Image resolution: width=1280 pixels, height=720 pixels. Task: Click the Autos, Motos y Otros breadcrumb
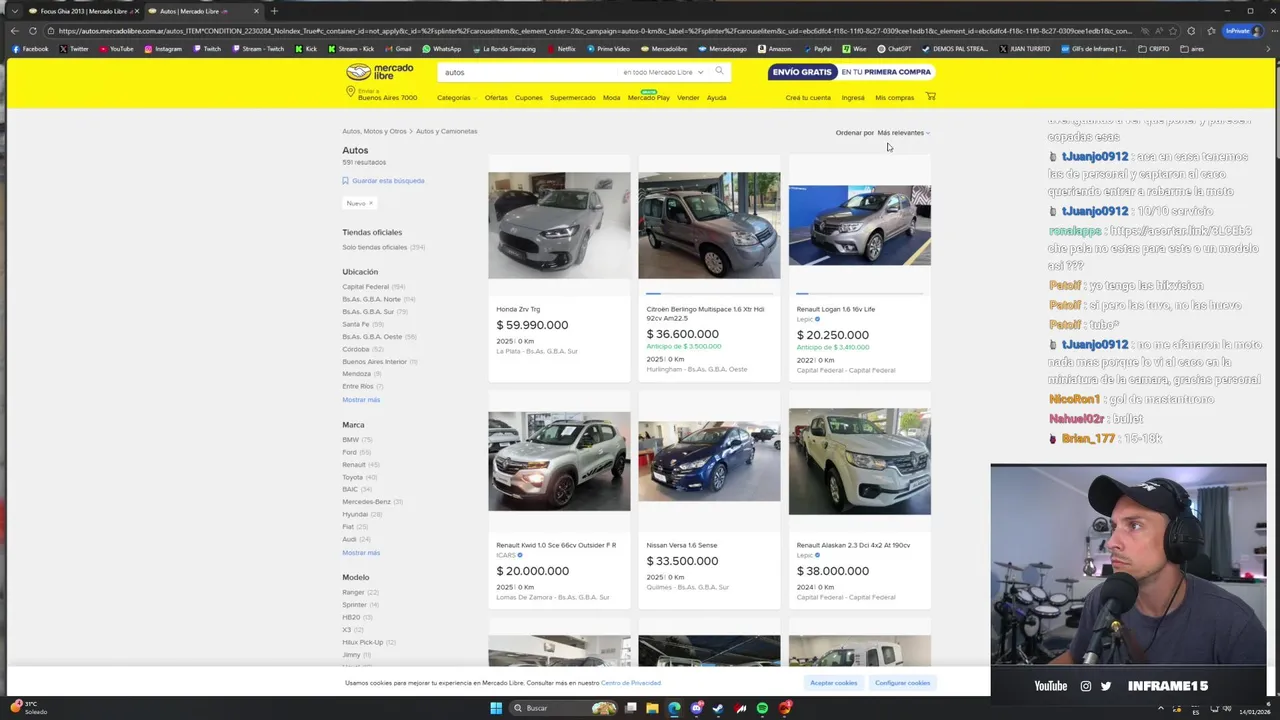[x=374, y=131]
